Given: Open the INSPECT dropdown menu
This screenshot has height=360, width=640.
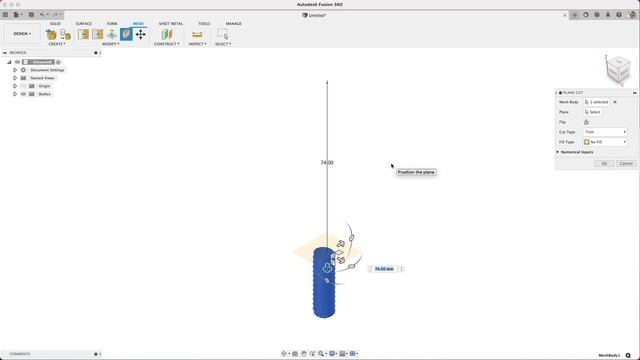Looking at the screenshot, I should [197, 44].
